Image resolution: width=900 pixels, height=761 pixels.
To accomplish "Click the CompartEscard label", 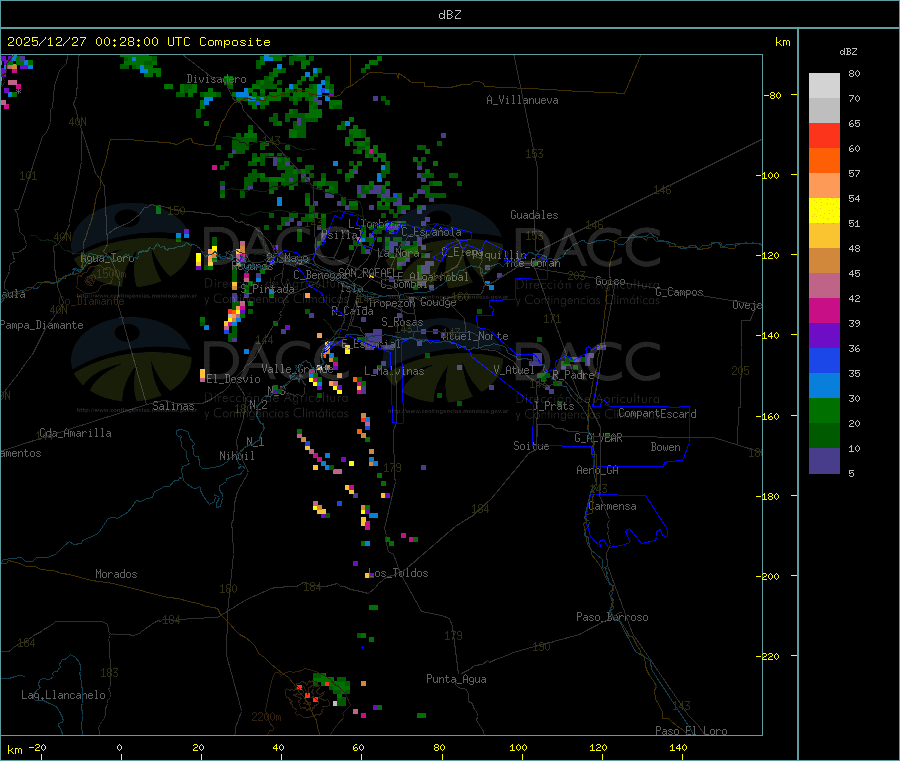I will tap(657, 414).
